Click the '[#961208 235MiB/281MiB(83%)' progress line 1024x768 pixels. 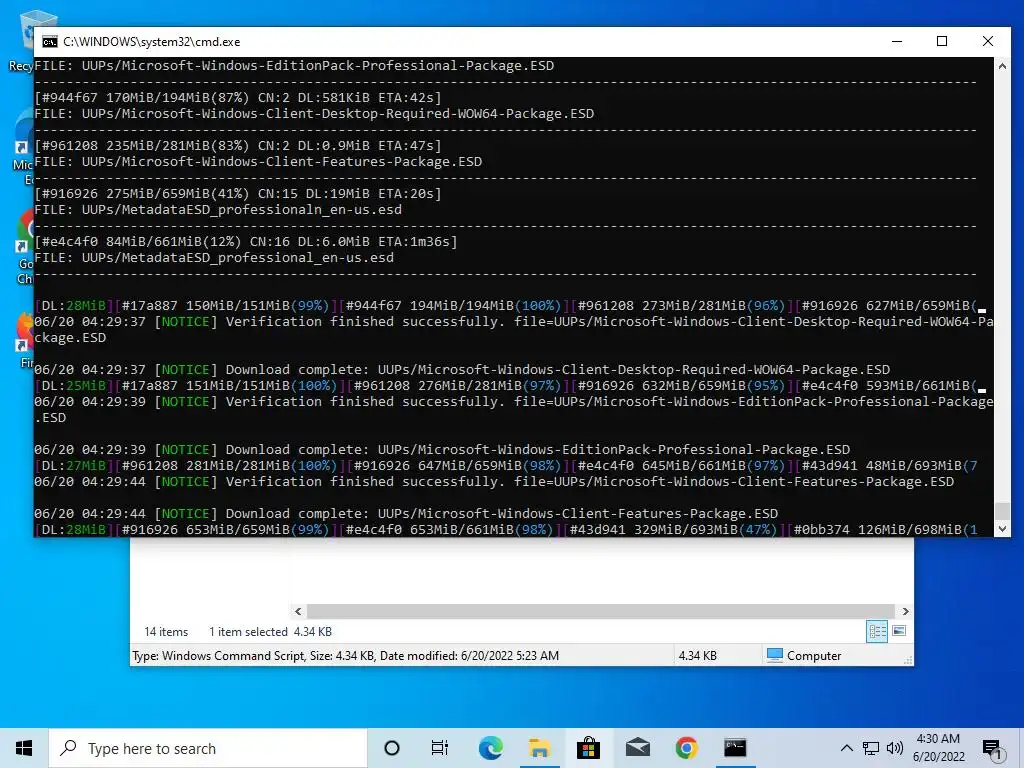click(238, 146)
